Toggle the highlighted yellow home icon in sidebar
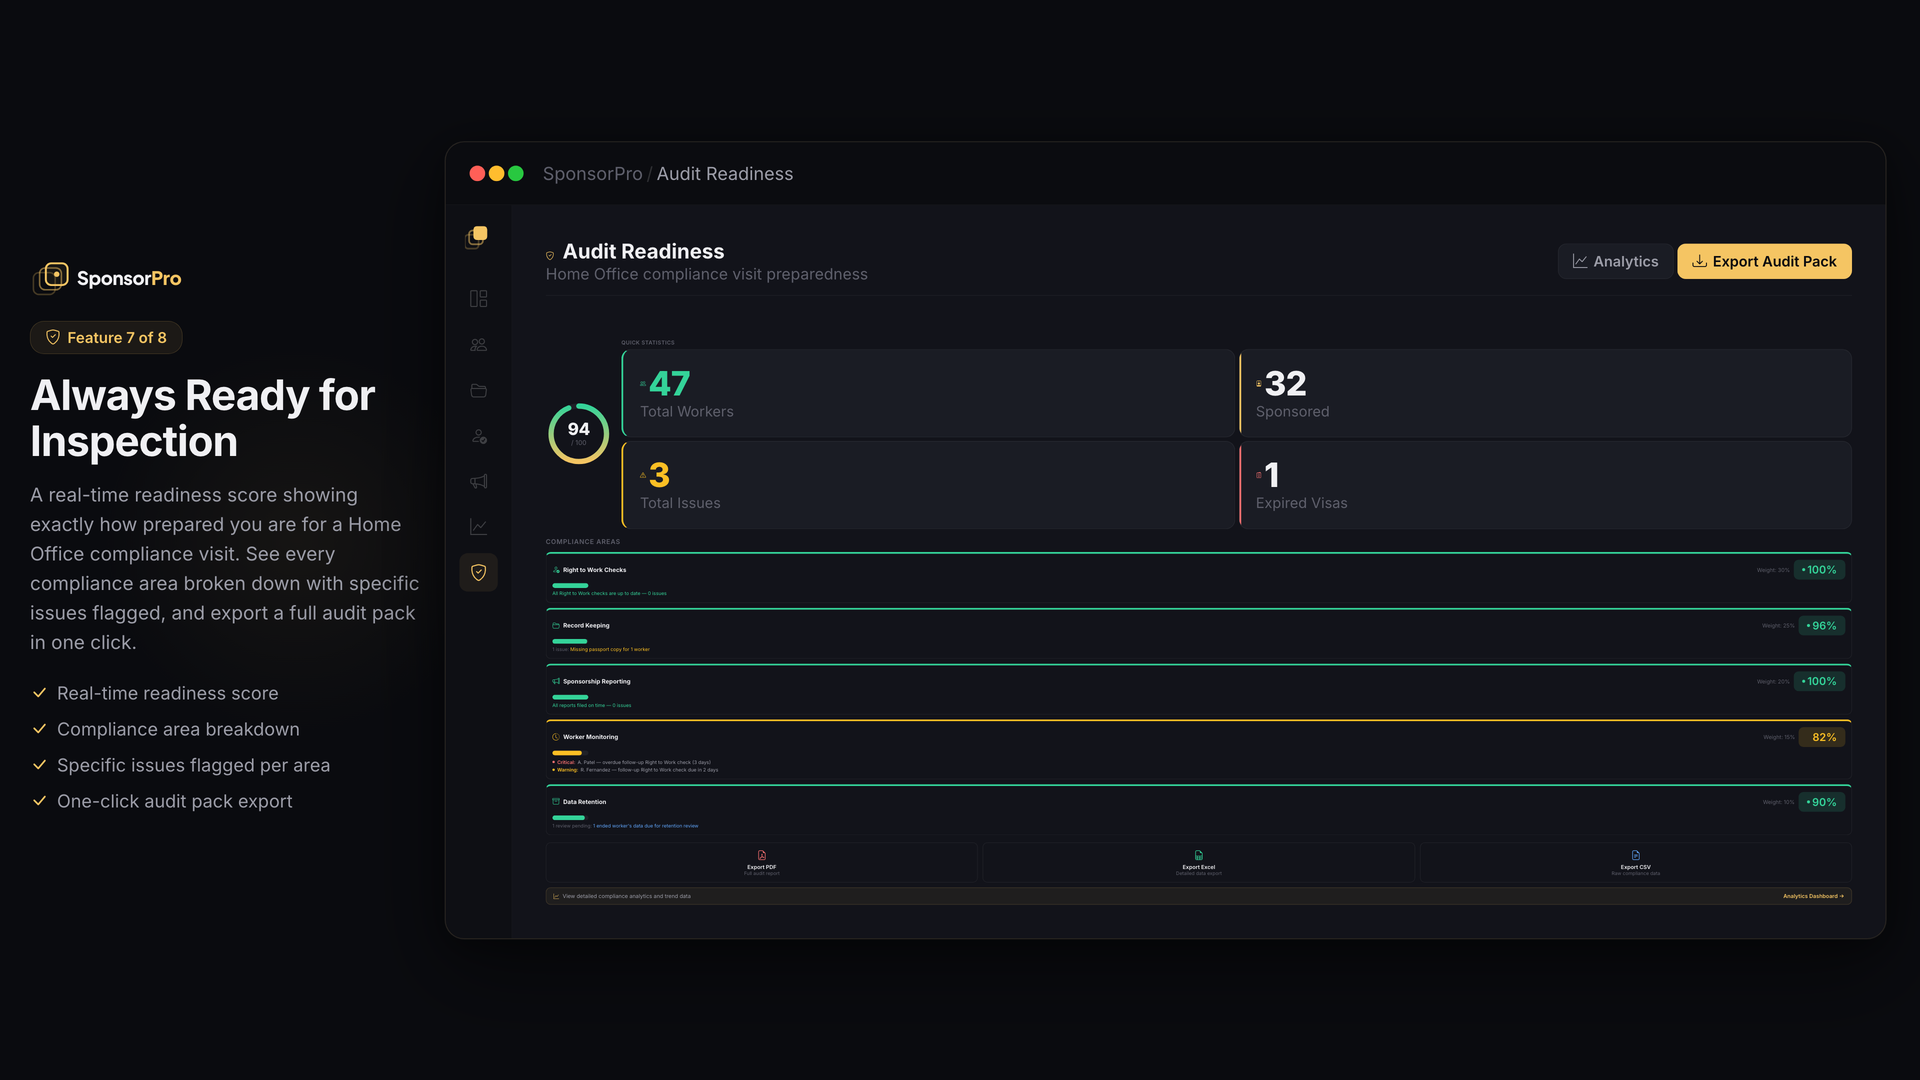Image resolution: width=1920 pixels, height=1080 pixels. (x=478, y=237)
